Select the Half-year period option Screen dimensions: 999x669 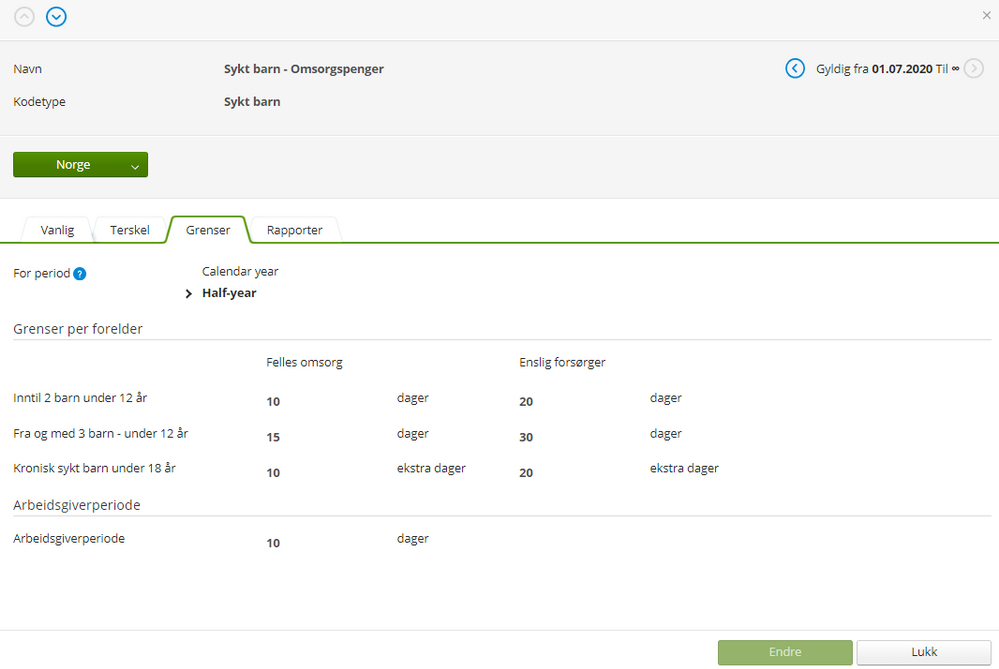point(229,293)
